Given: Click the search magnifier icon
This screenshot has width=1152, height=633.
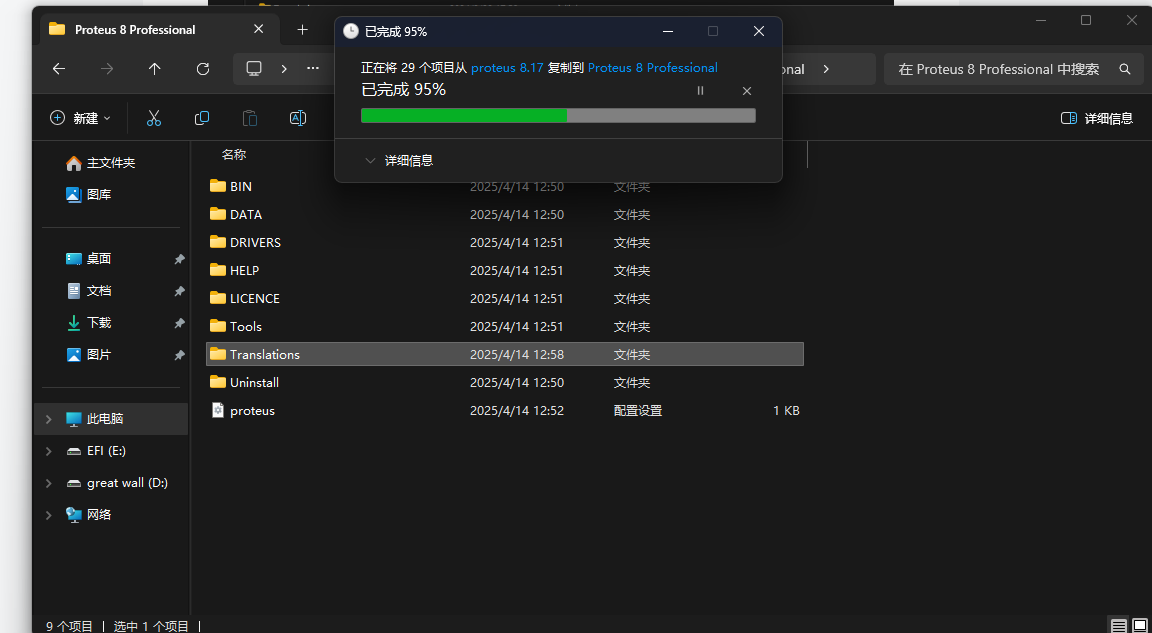Looking at the screenshot, I should (x=1124, y=68).
